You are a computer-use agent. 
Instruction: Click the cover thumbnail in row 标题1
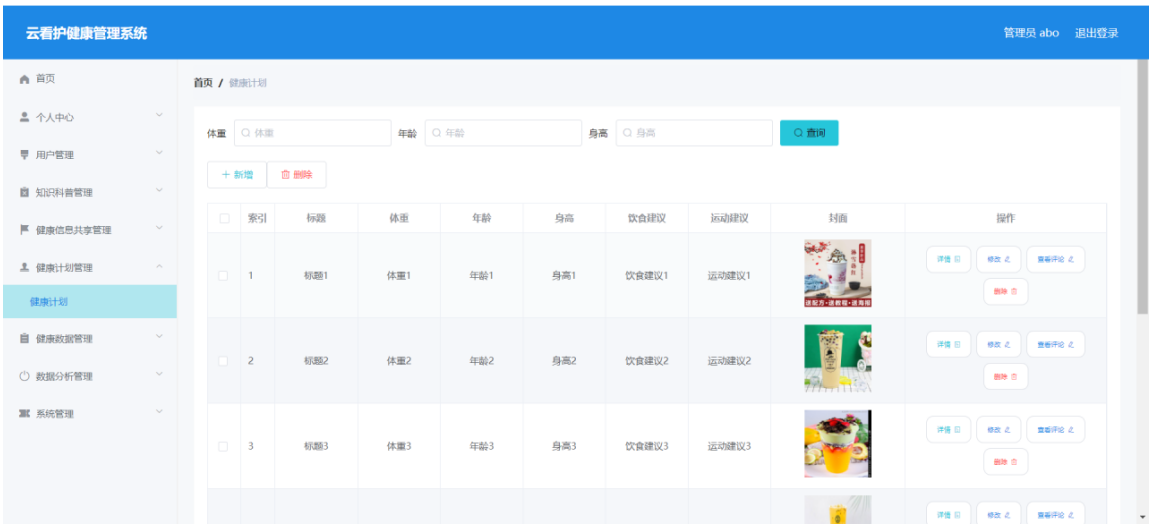pos(837,273)
